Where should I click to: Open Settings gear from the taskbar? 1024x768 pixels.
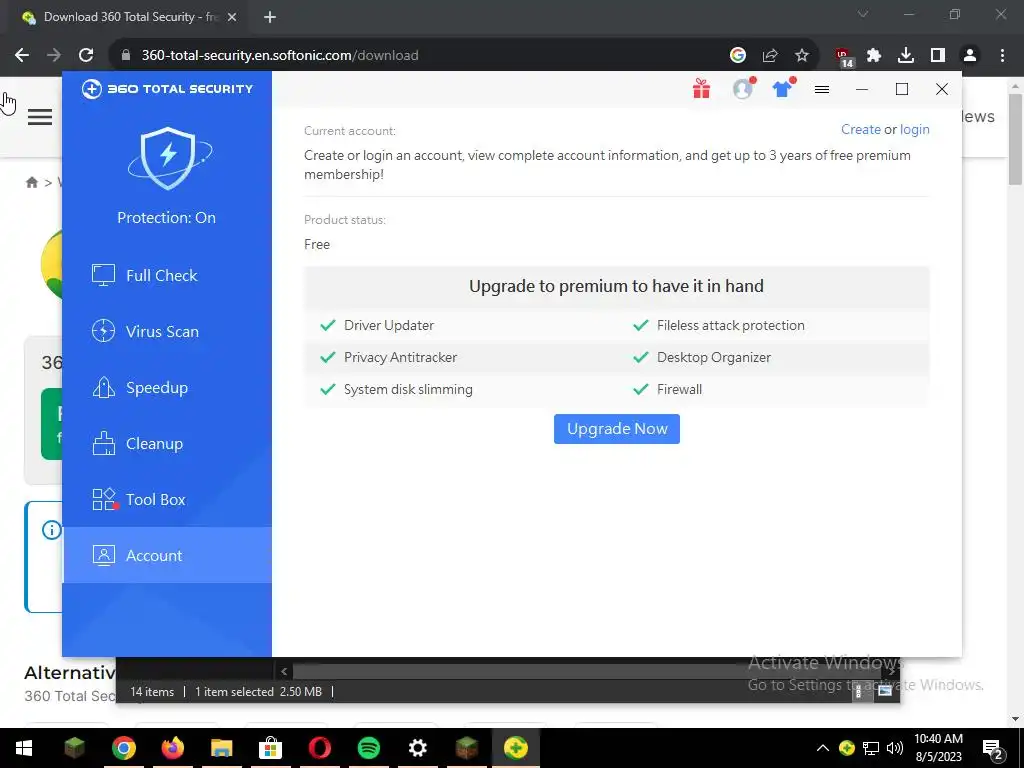(x=417, y=748)
